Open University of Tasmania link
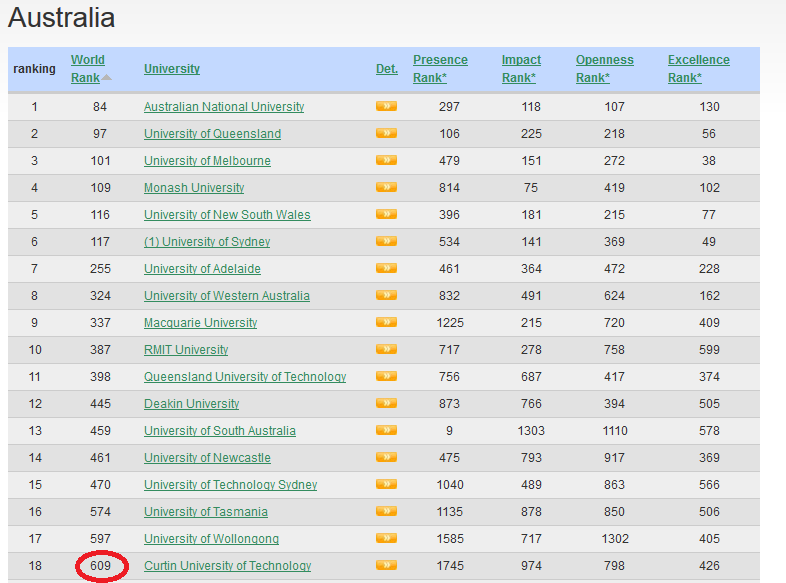 (206, 512)
